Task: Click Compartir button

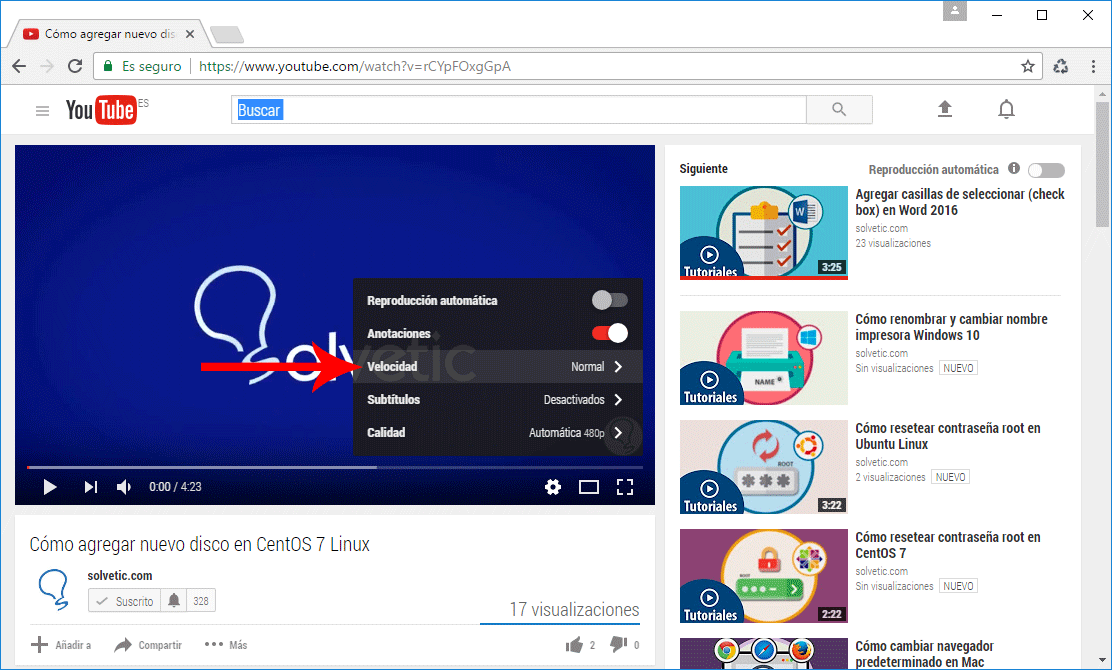Action: (x=148, y=645)
